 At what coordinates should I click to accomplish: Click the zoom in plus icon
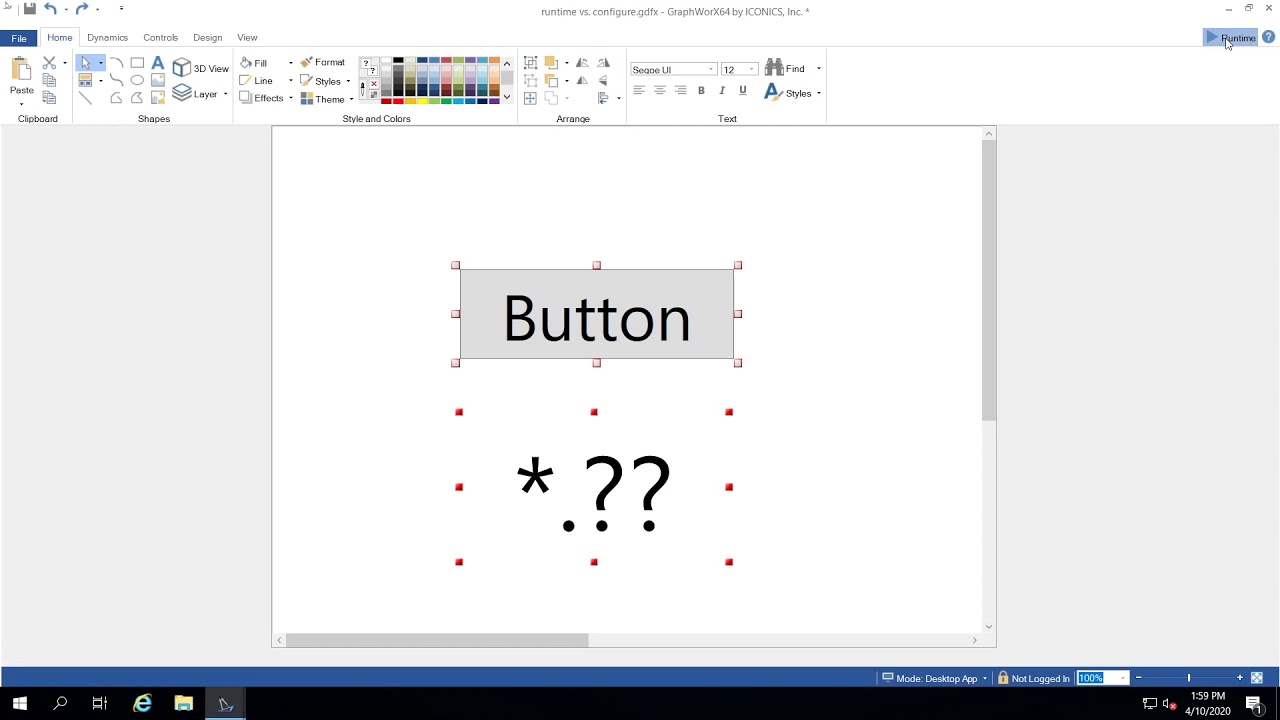[x=1240, y=678]
